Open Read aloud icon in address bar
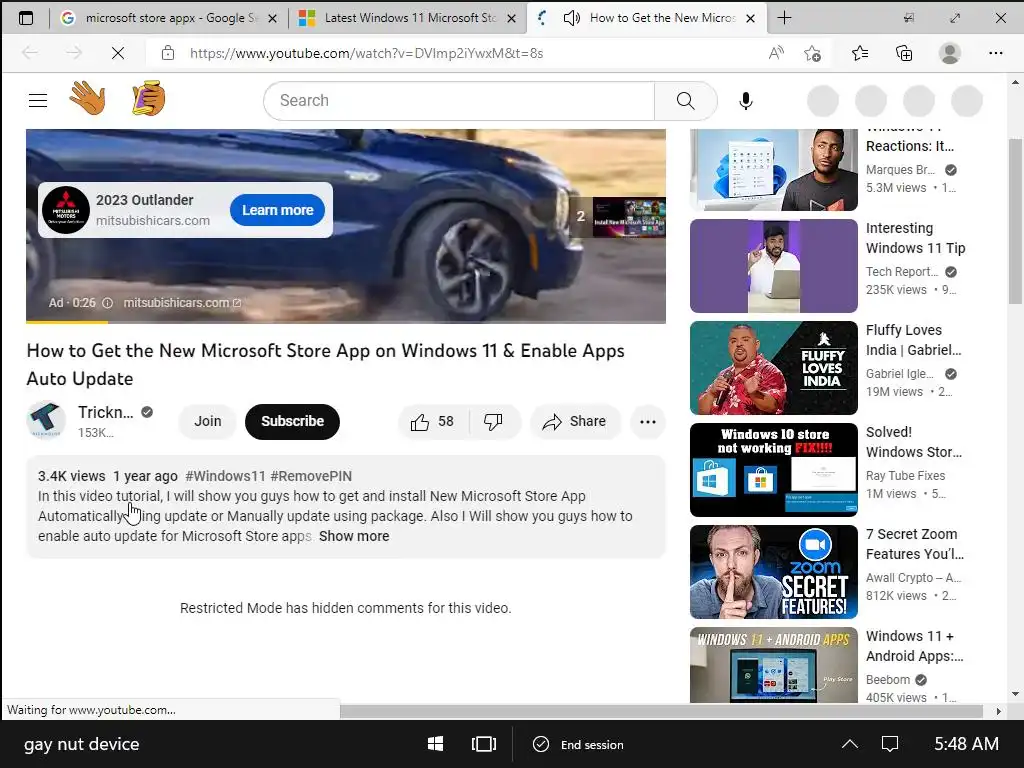 pos(776,54)
